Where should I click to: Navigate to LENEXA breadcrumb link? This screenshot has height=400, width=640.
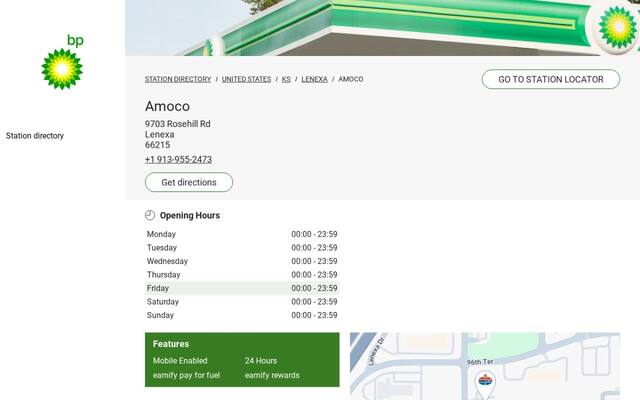click(314, 79)
